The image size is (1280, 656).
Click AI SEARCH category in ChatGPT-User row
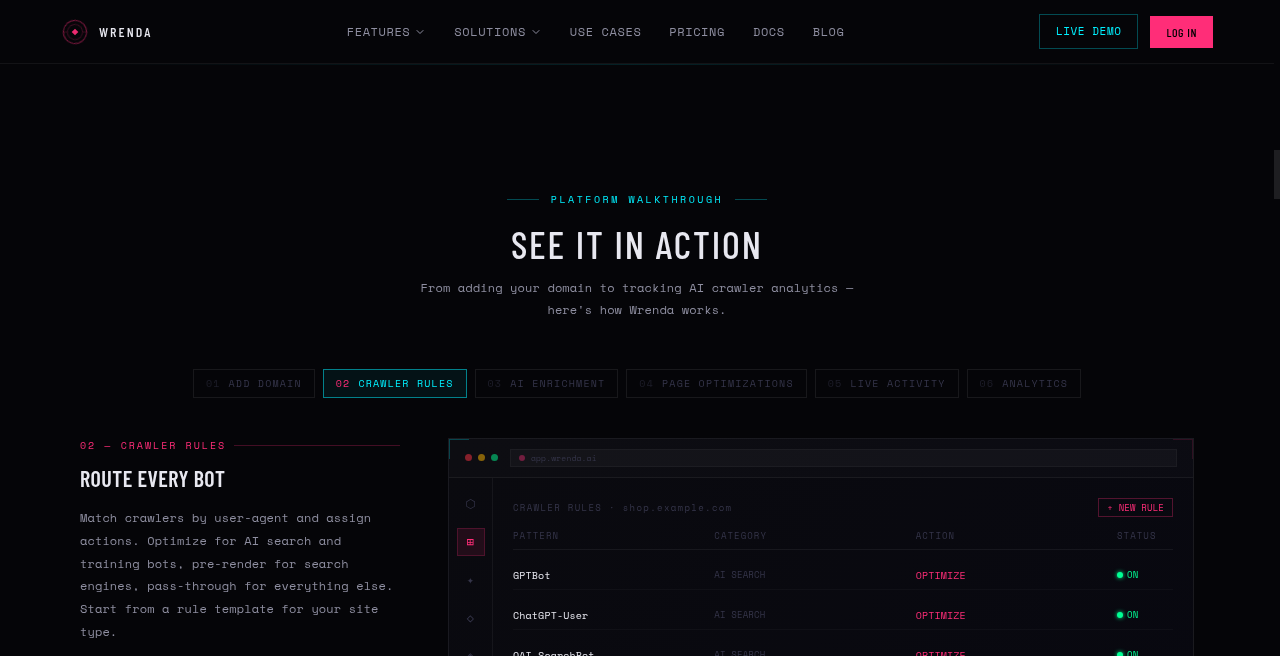click(740, 615)
